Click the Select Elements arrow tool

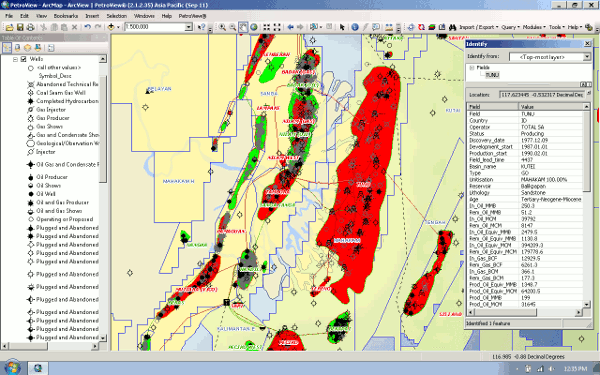[x=342, y=27]
